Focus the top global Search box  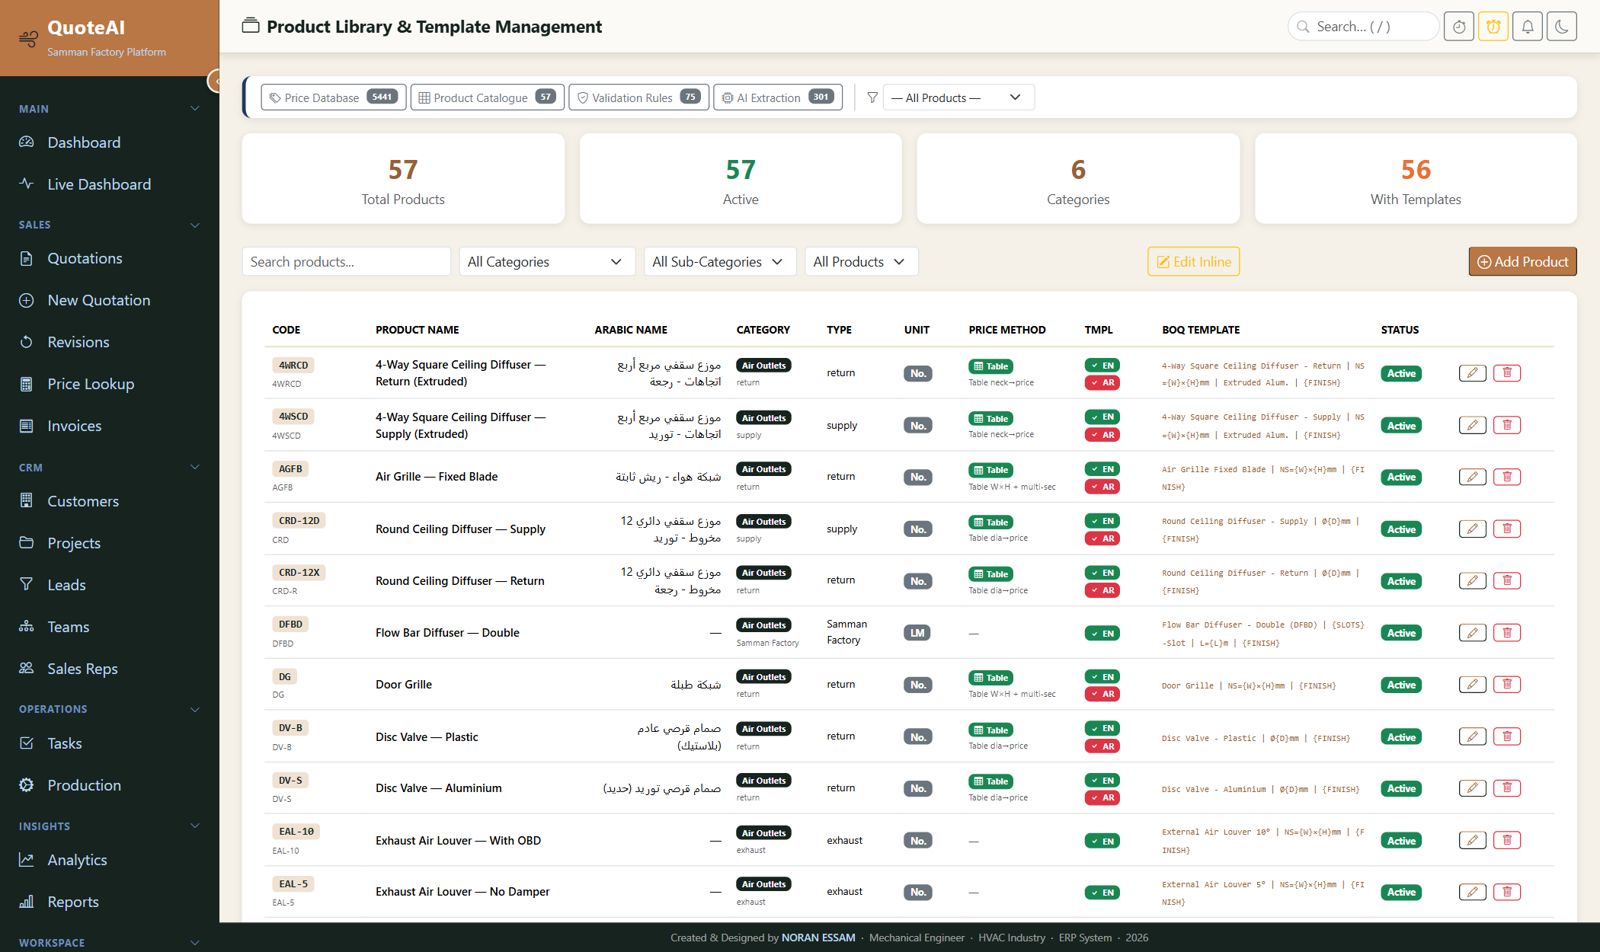[1363, 27]
